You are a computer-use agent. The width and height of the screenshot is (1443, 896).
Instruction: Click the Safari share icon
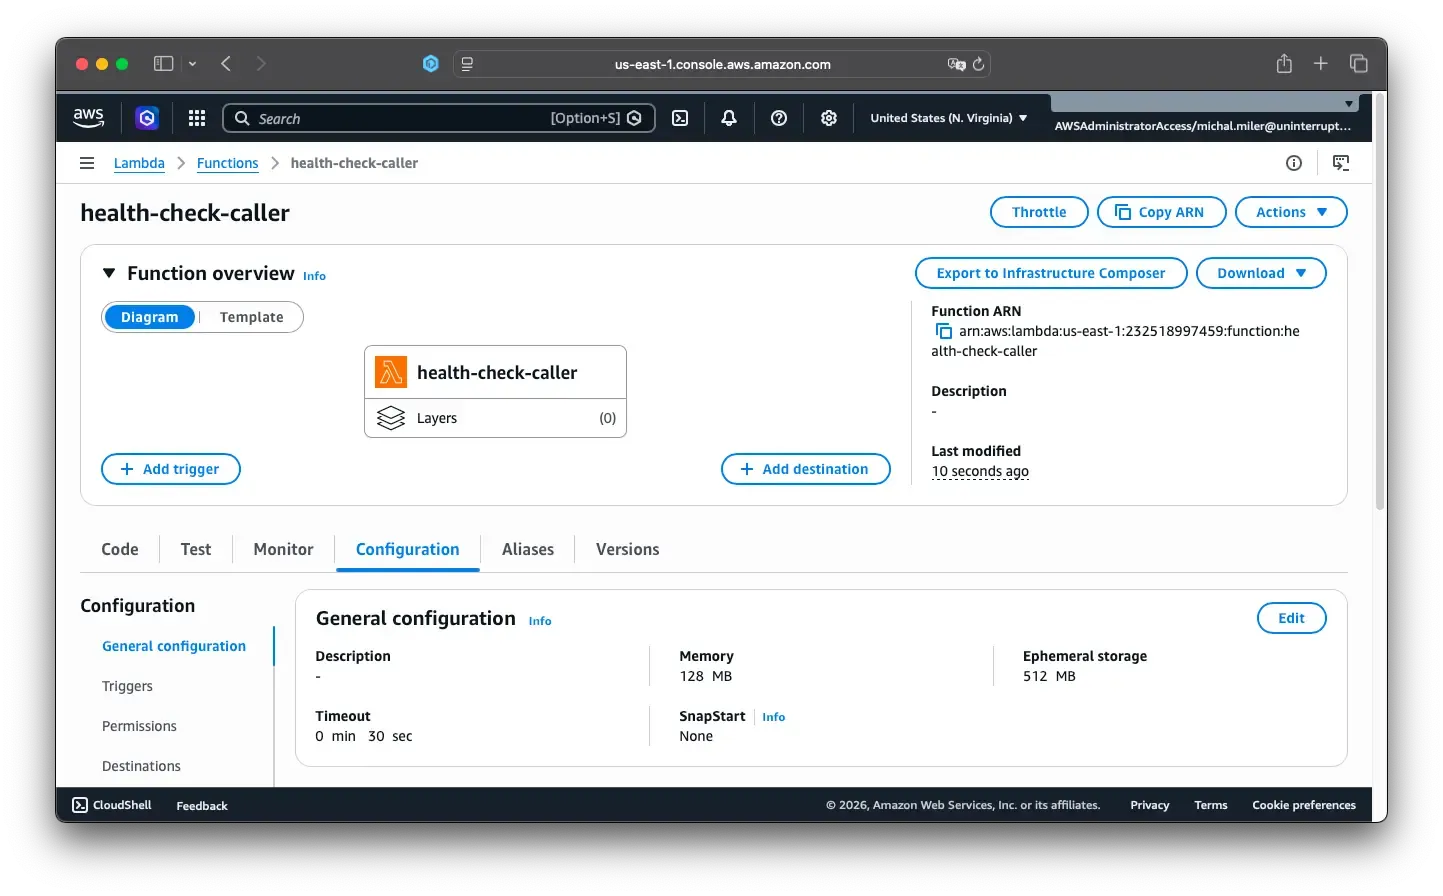pyautogui.click(x=1284, y=64)
